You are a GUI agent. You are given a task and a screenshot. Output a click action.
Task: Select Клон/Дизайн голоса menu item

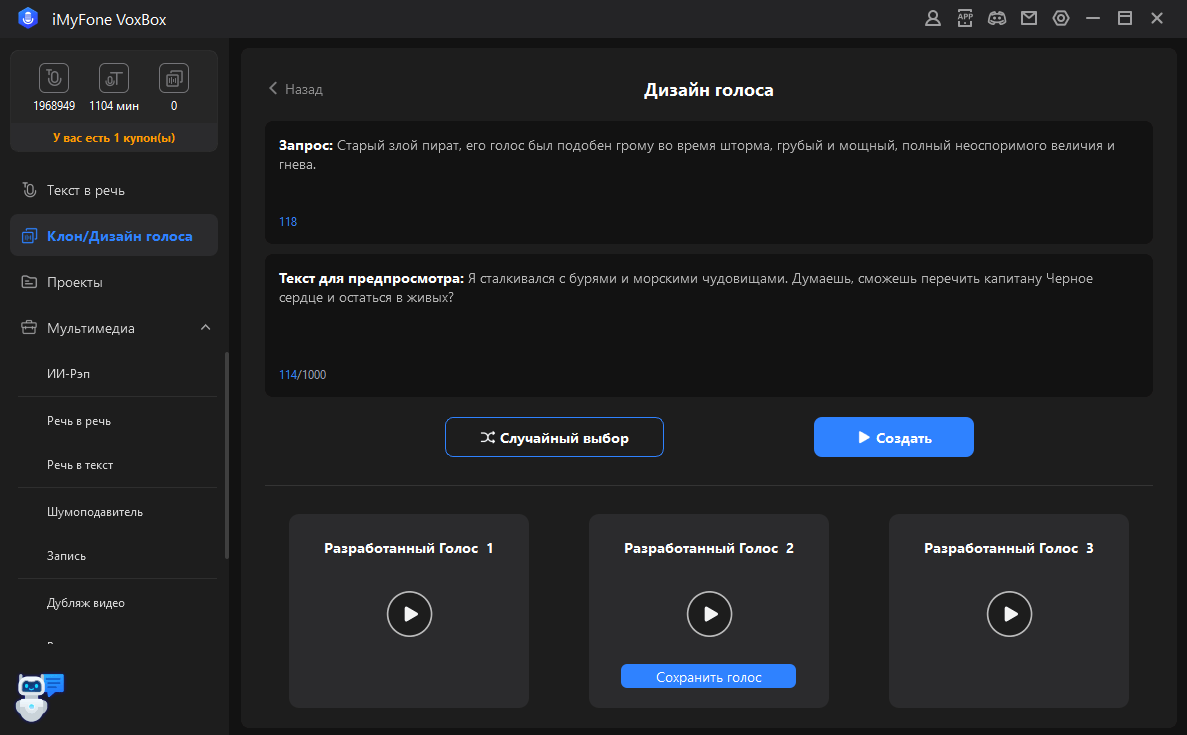tap(114, 235)
